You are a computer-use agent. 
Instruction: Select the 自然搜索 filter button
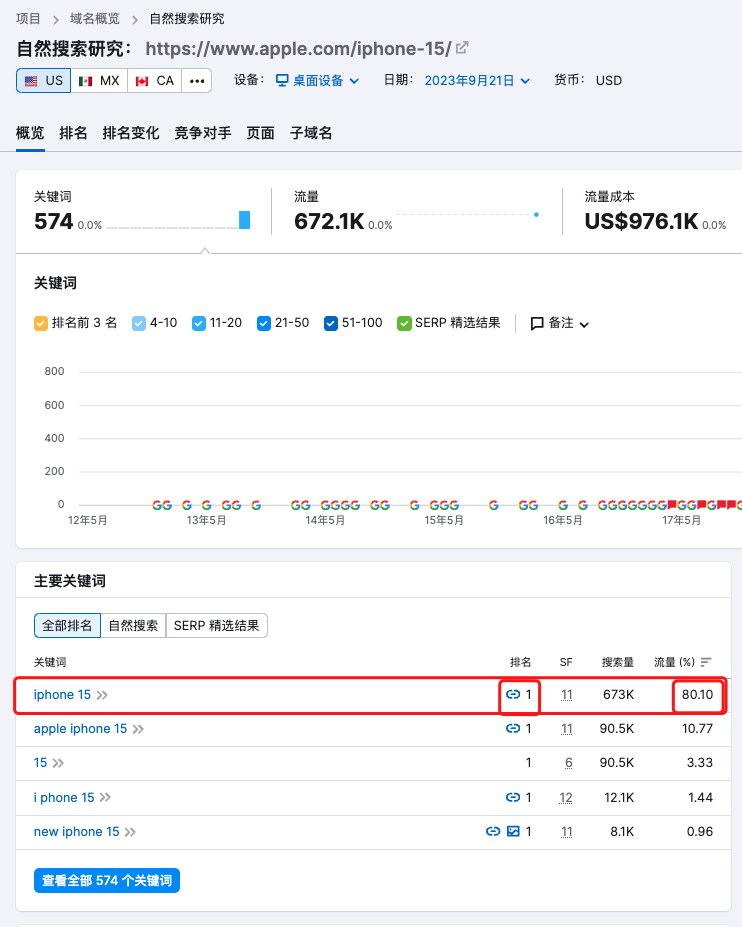133,625
